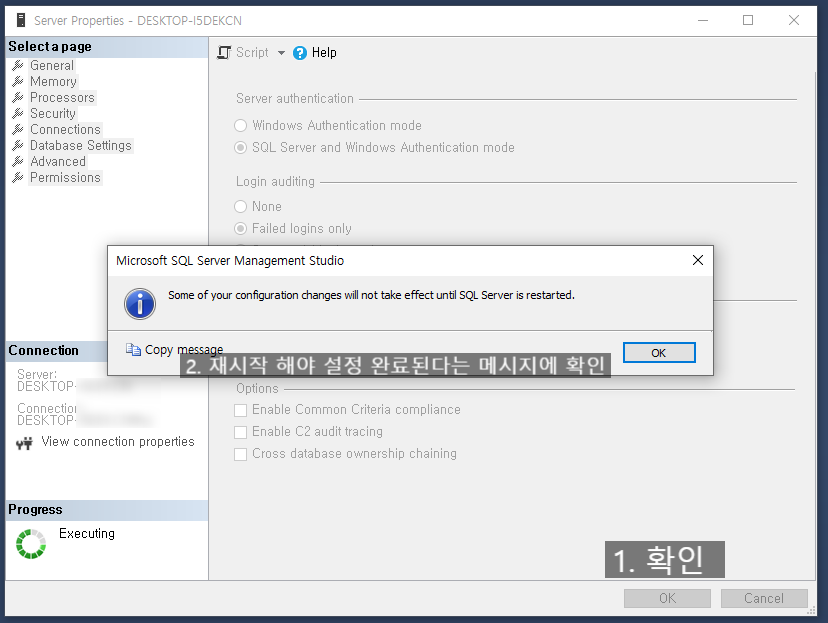Select Windows Authentication mode
Viewport: 828px width, 623px height.
point(240,126)
